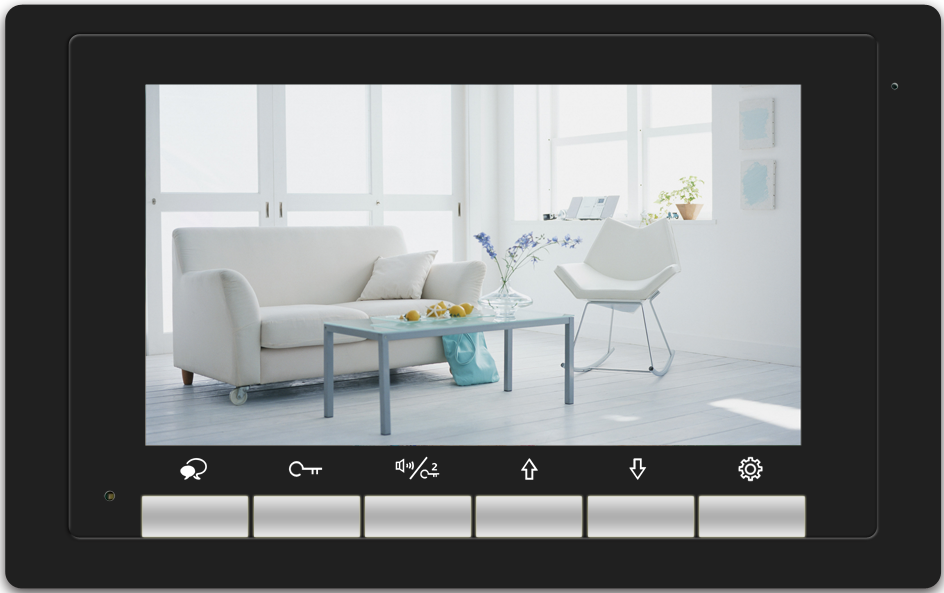Click the potted plant on the windowsill

click(x=688, y=198)
